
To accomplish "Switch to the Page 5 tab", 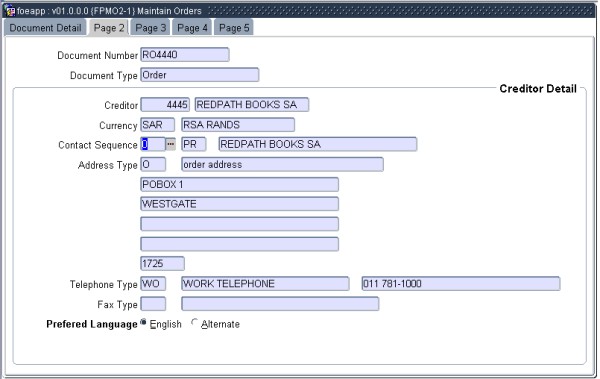I will [234, 28].
